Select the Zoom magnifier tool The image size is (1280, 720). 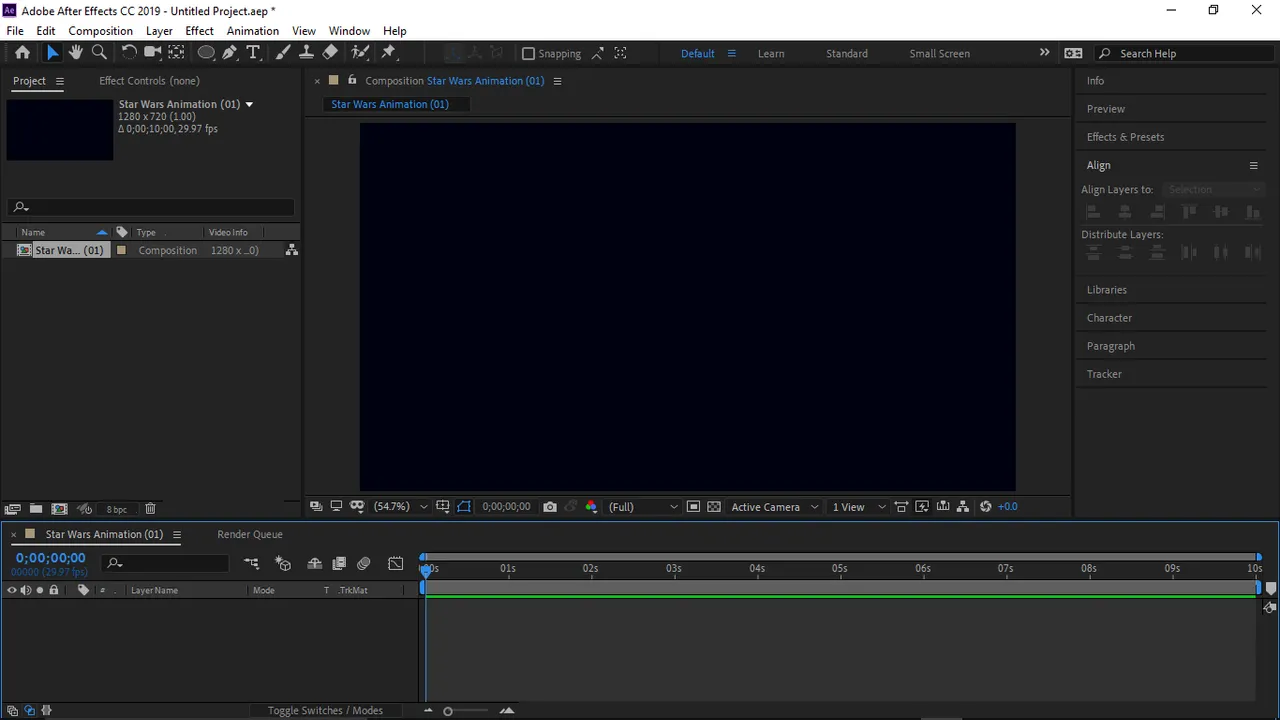[99, 53]
